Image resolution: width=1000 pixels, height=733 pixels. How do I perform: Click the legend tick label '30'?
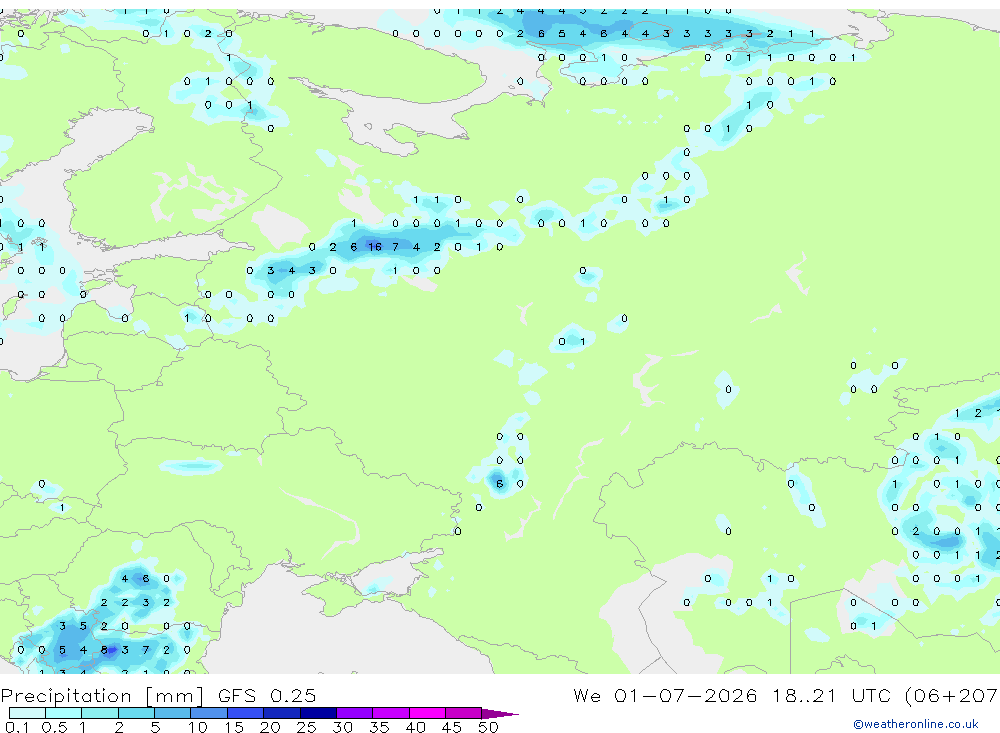pyautogui.click(x=342, y=727)
